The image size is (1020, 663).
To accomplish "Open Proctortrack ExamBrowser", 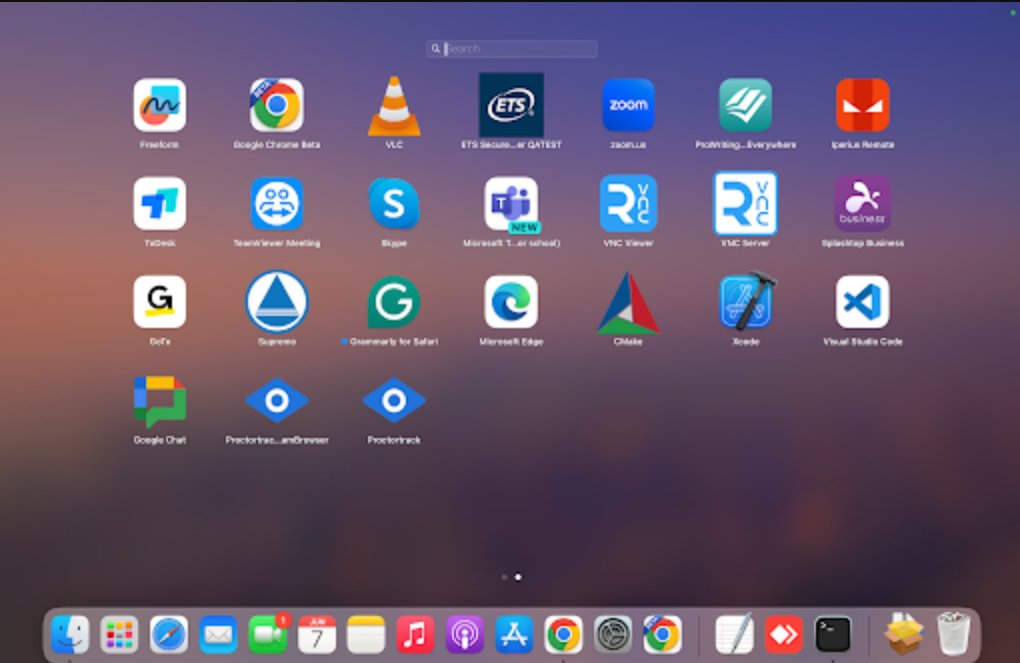I will click(276, 401).
